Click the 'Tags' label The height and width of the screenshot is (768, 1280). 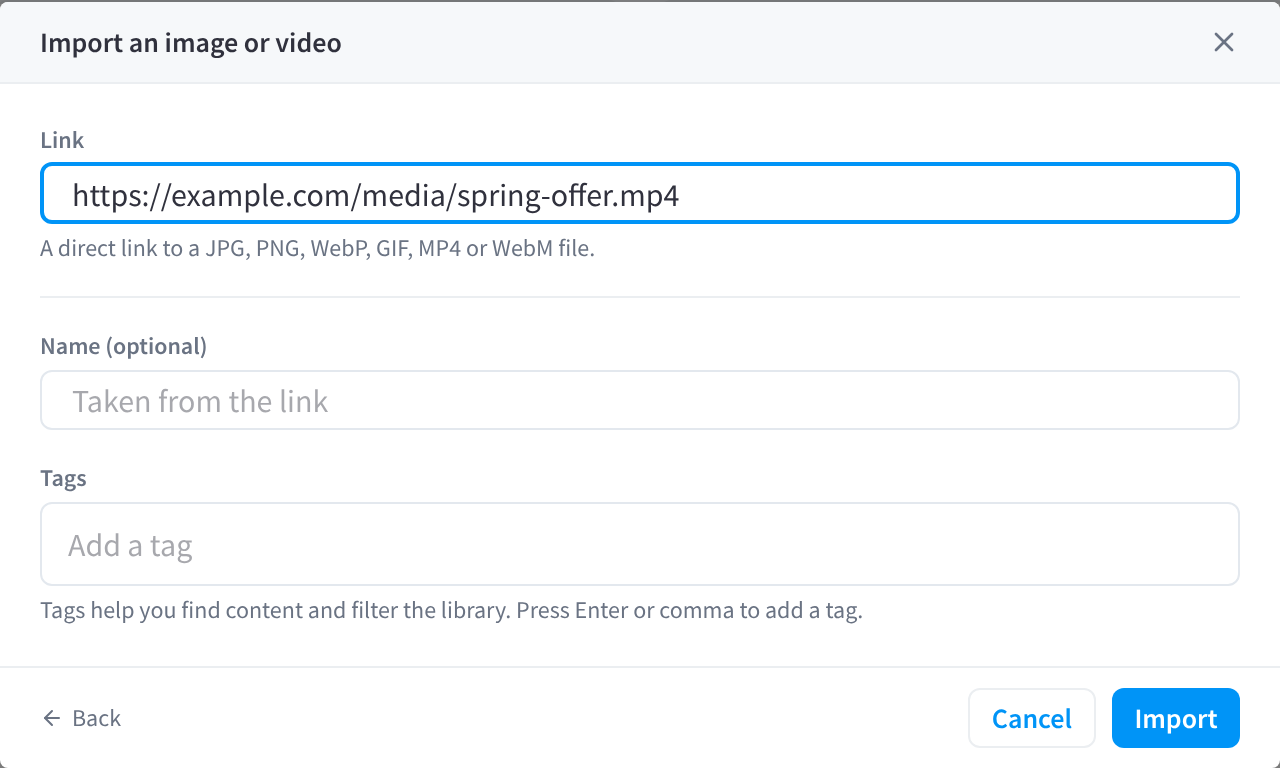pyautogui.click(x=63, y=478)
